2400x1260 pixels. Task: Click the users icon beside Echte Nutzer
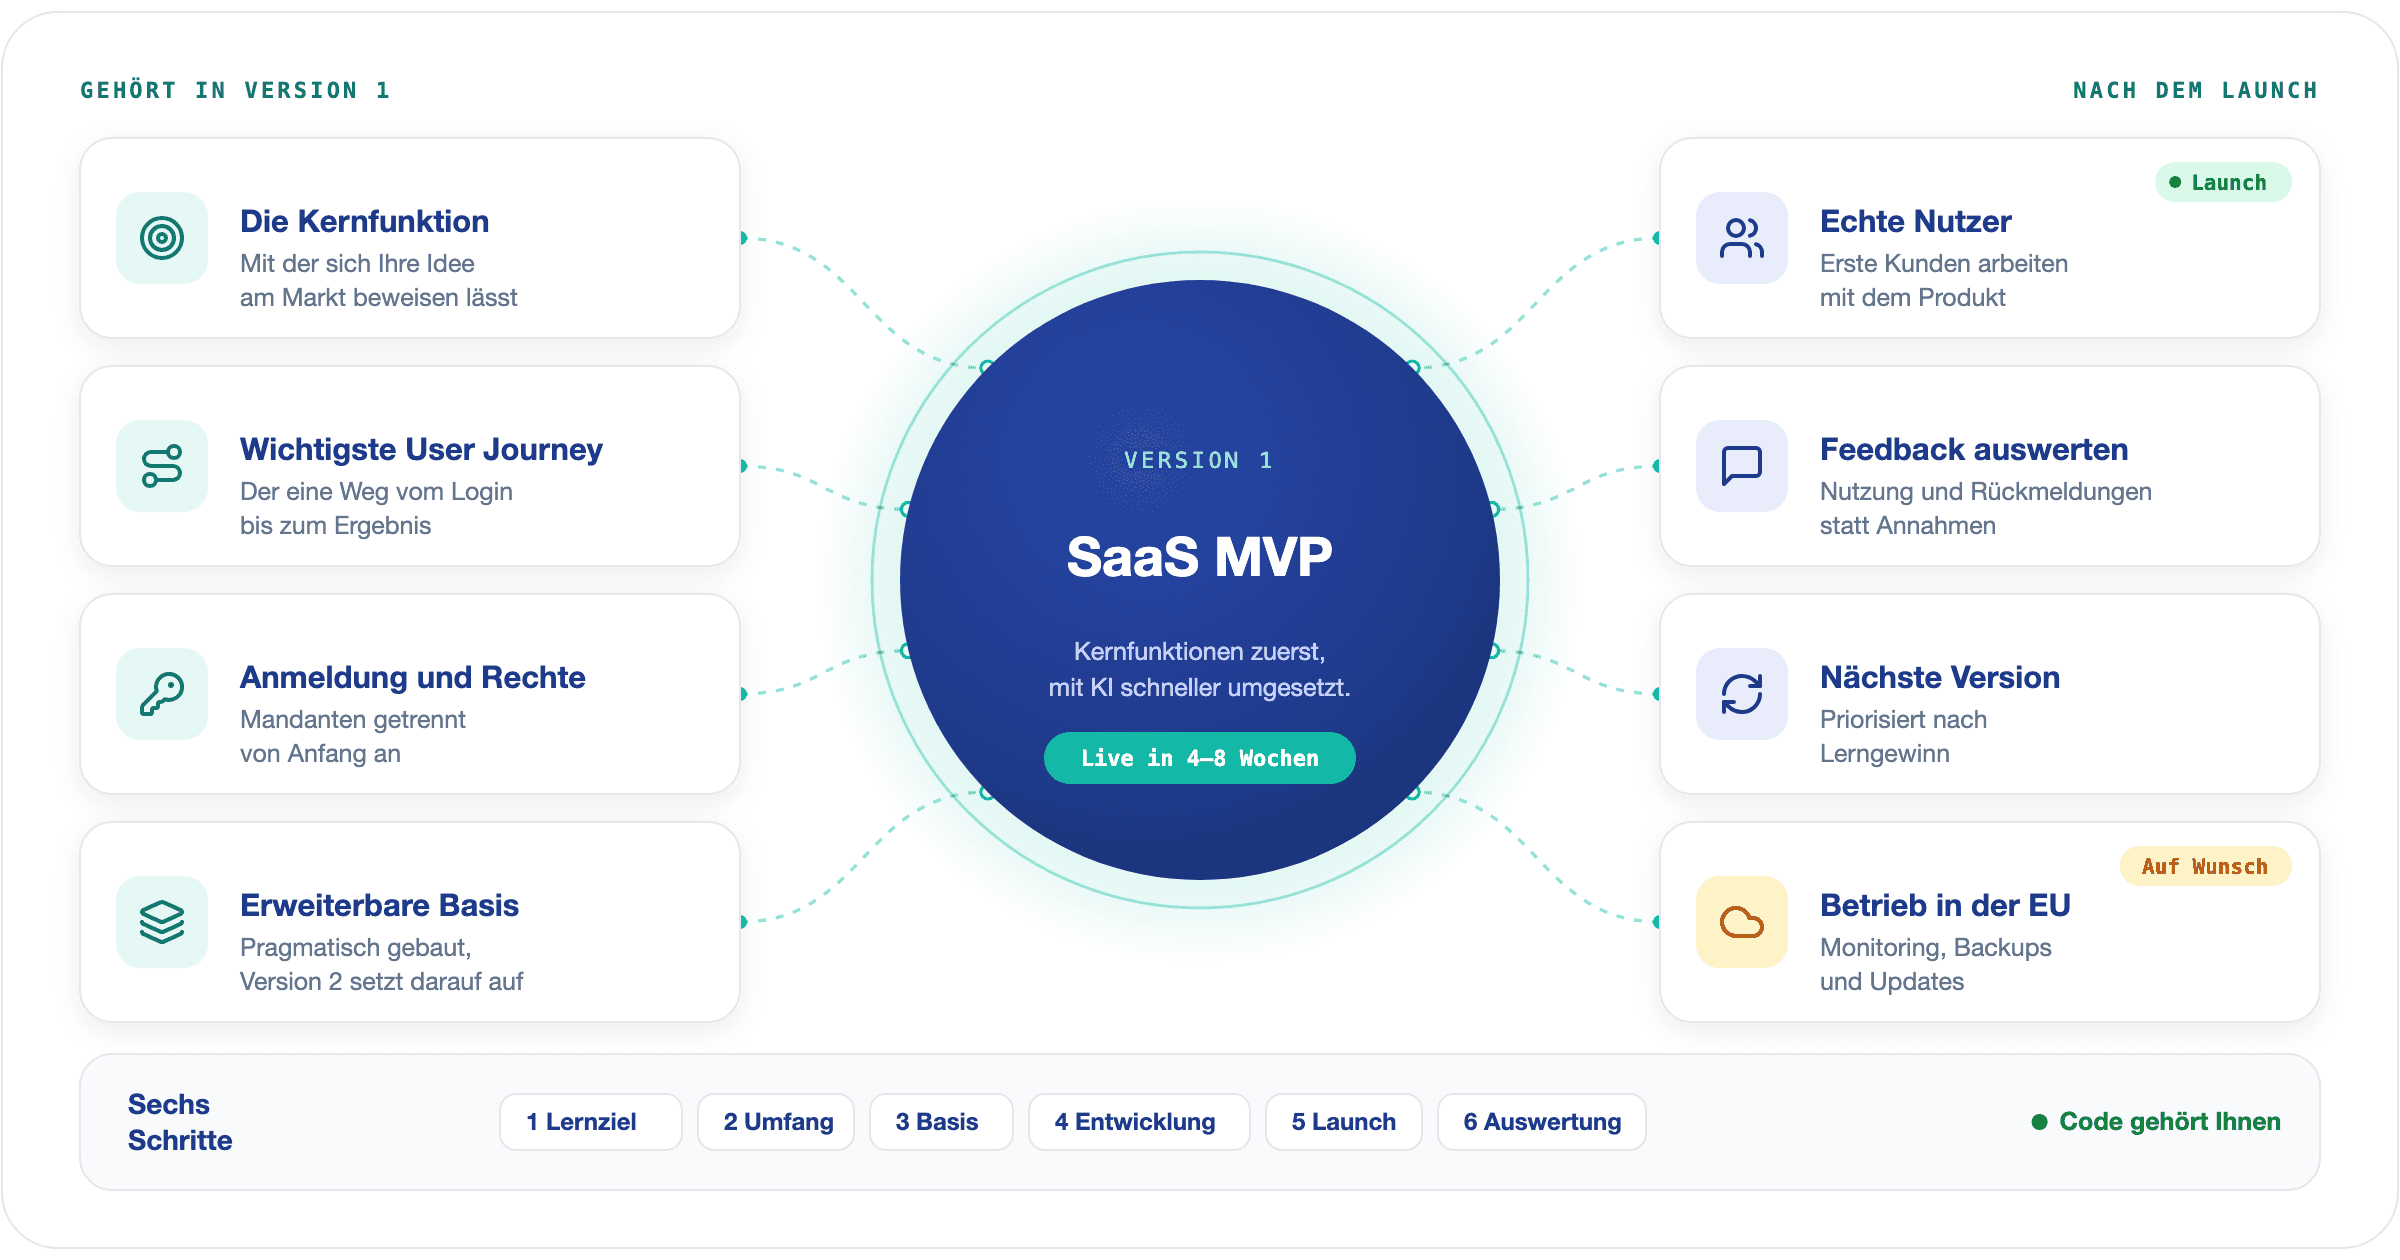coord(1742,238)
